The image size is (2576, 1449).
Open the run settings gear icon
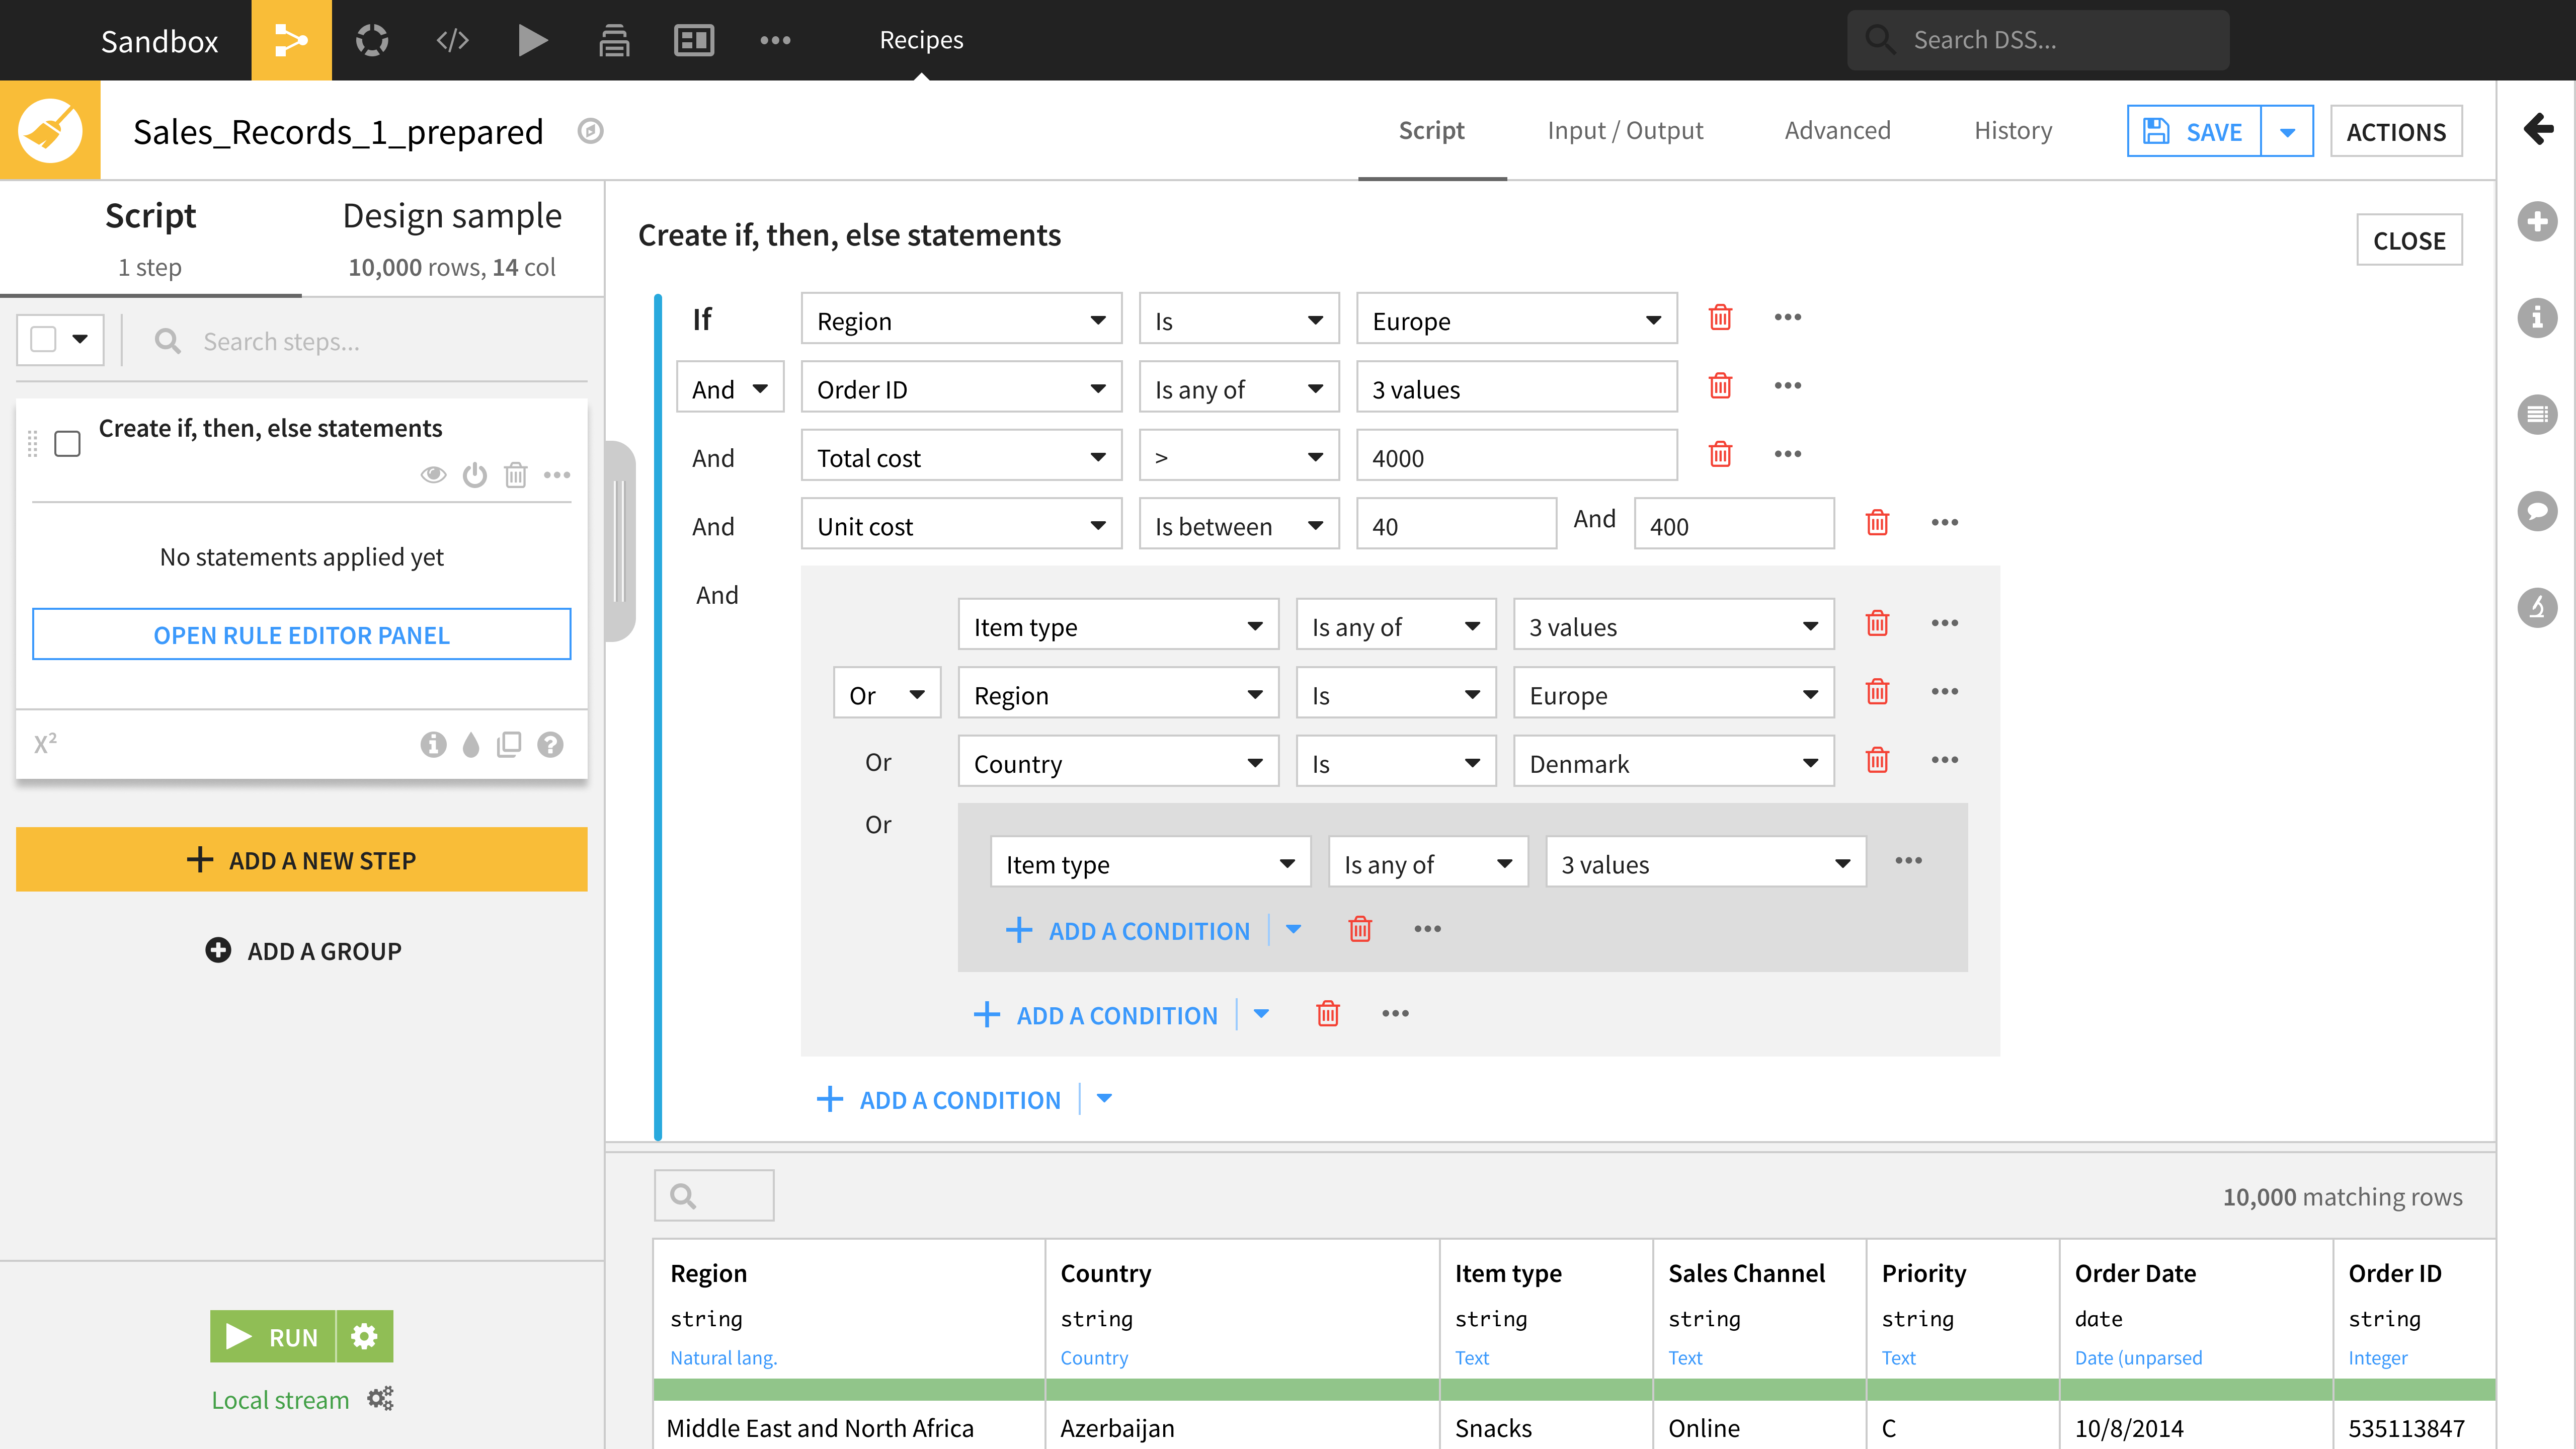click(x=365, y=1336)
